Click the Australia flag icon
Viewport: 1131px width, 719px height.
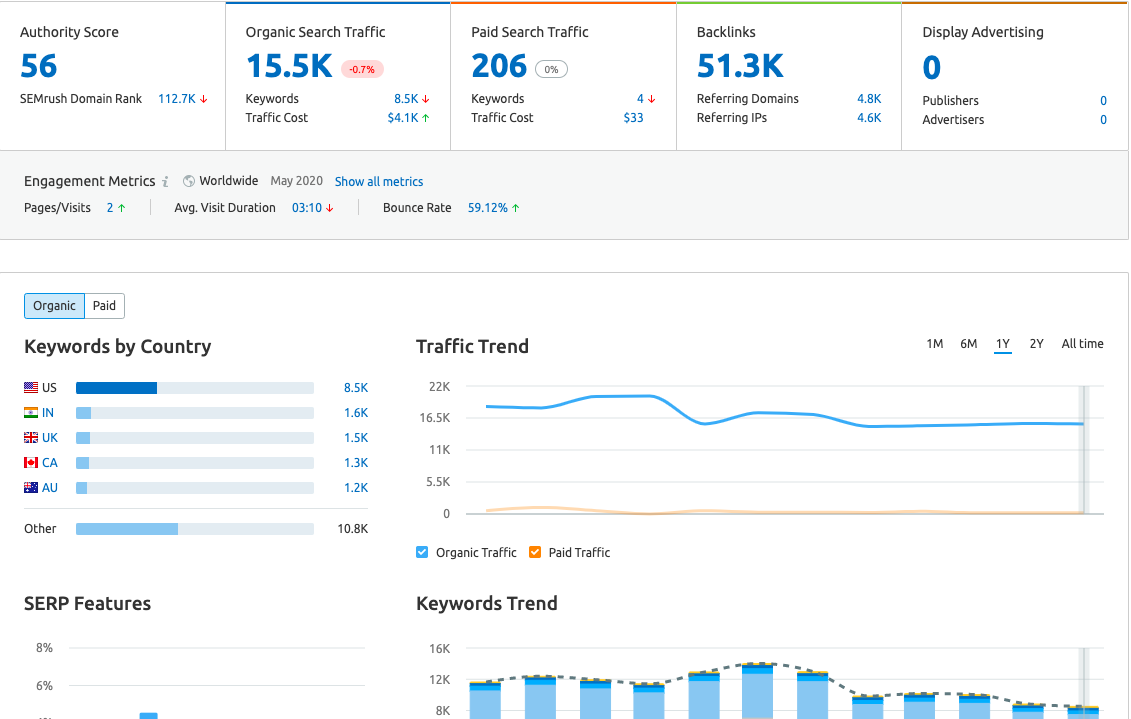click(31, 488)
